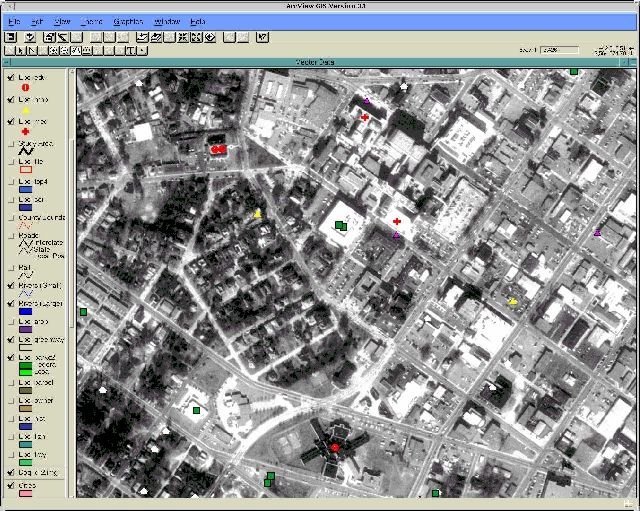Click the context Help arrow-question icon
This screenshot has height=511, width=640.
coord(262,37)
